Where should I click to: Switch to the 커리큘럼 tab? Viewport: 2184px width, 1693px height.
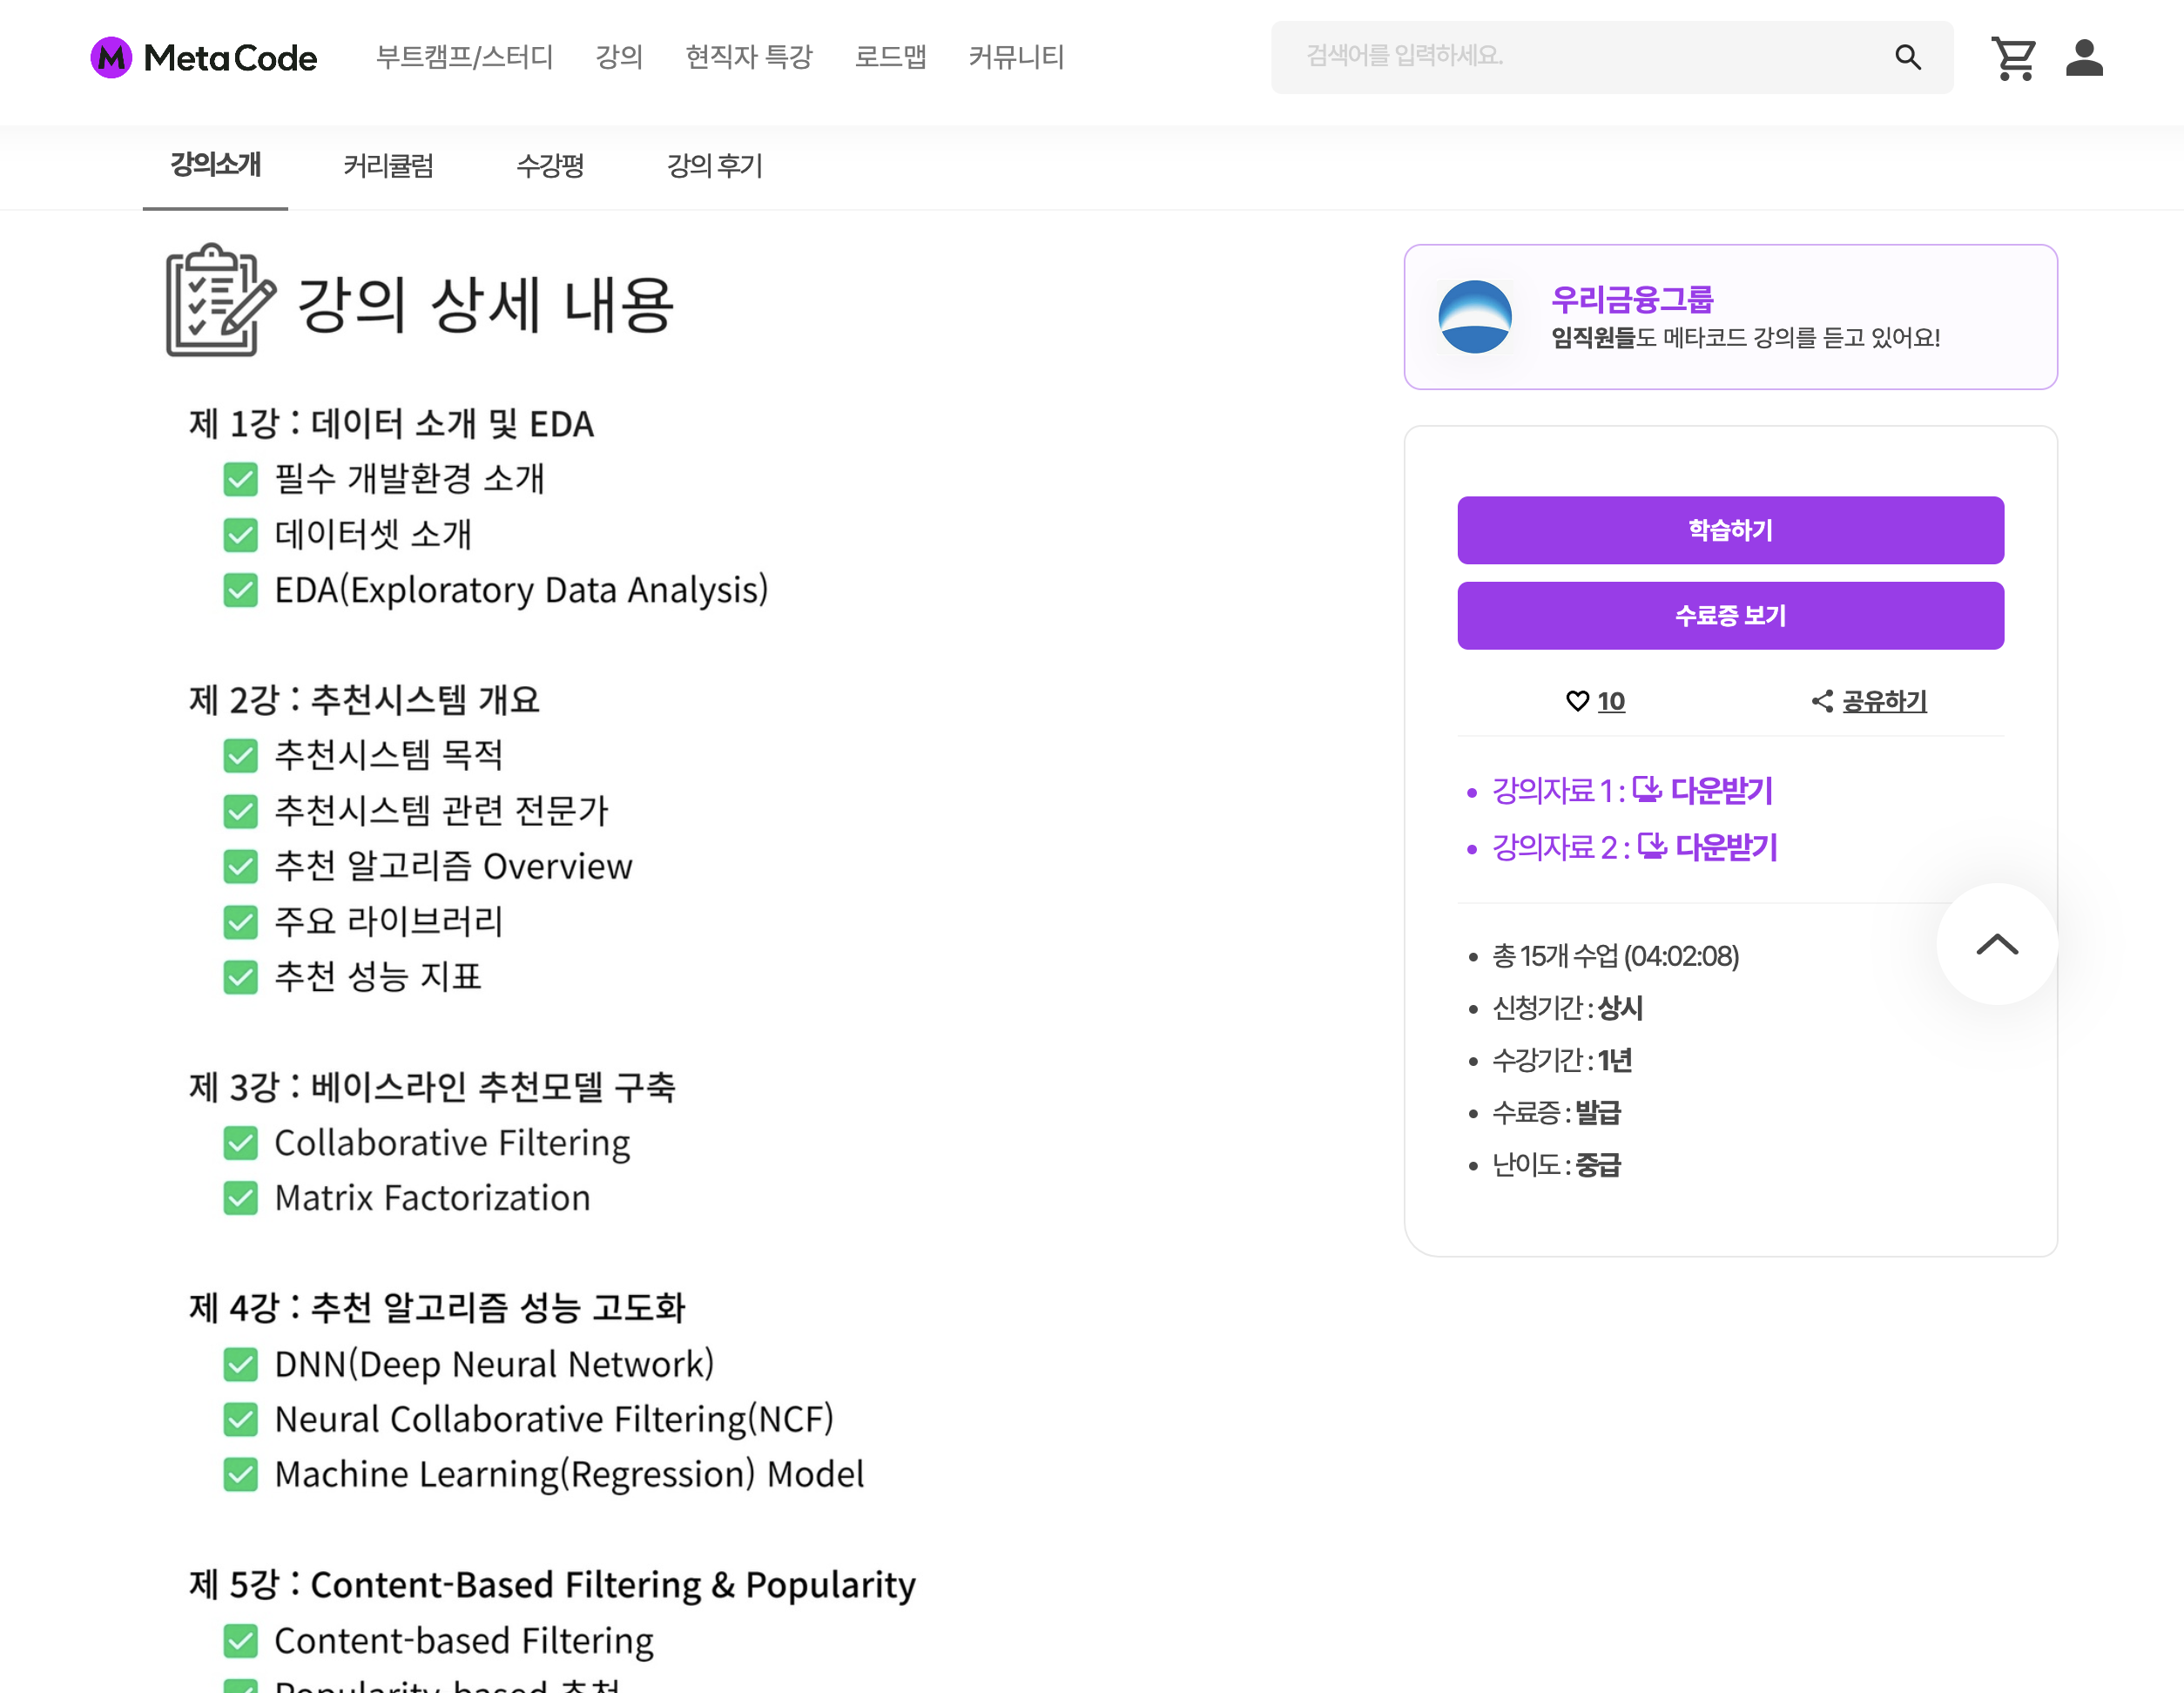coord(388,165)
